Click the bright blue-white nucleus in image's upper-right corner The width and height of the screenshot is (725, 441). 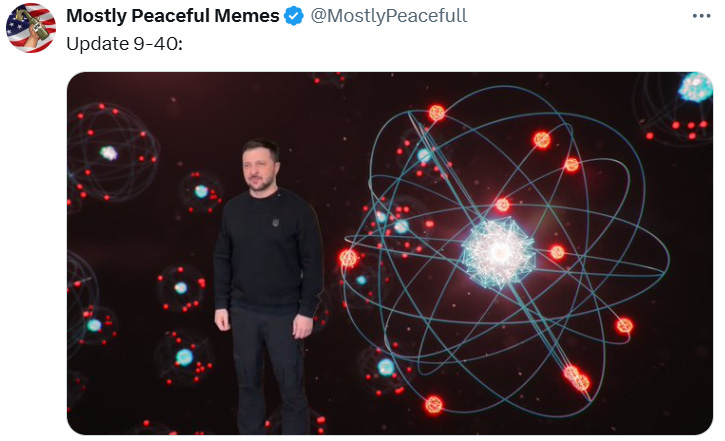695,87
